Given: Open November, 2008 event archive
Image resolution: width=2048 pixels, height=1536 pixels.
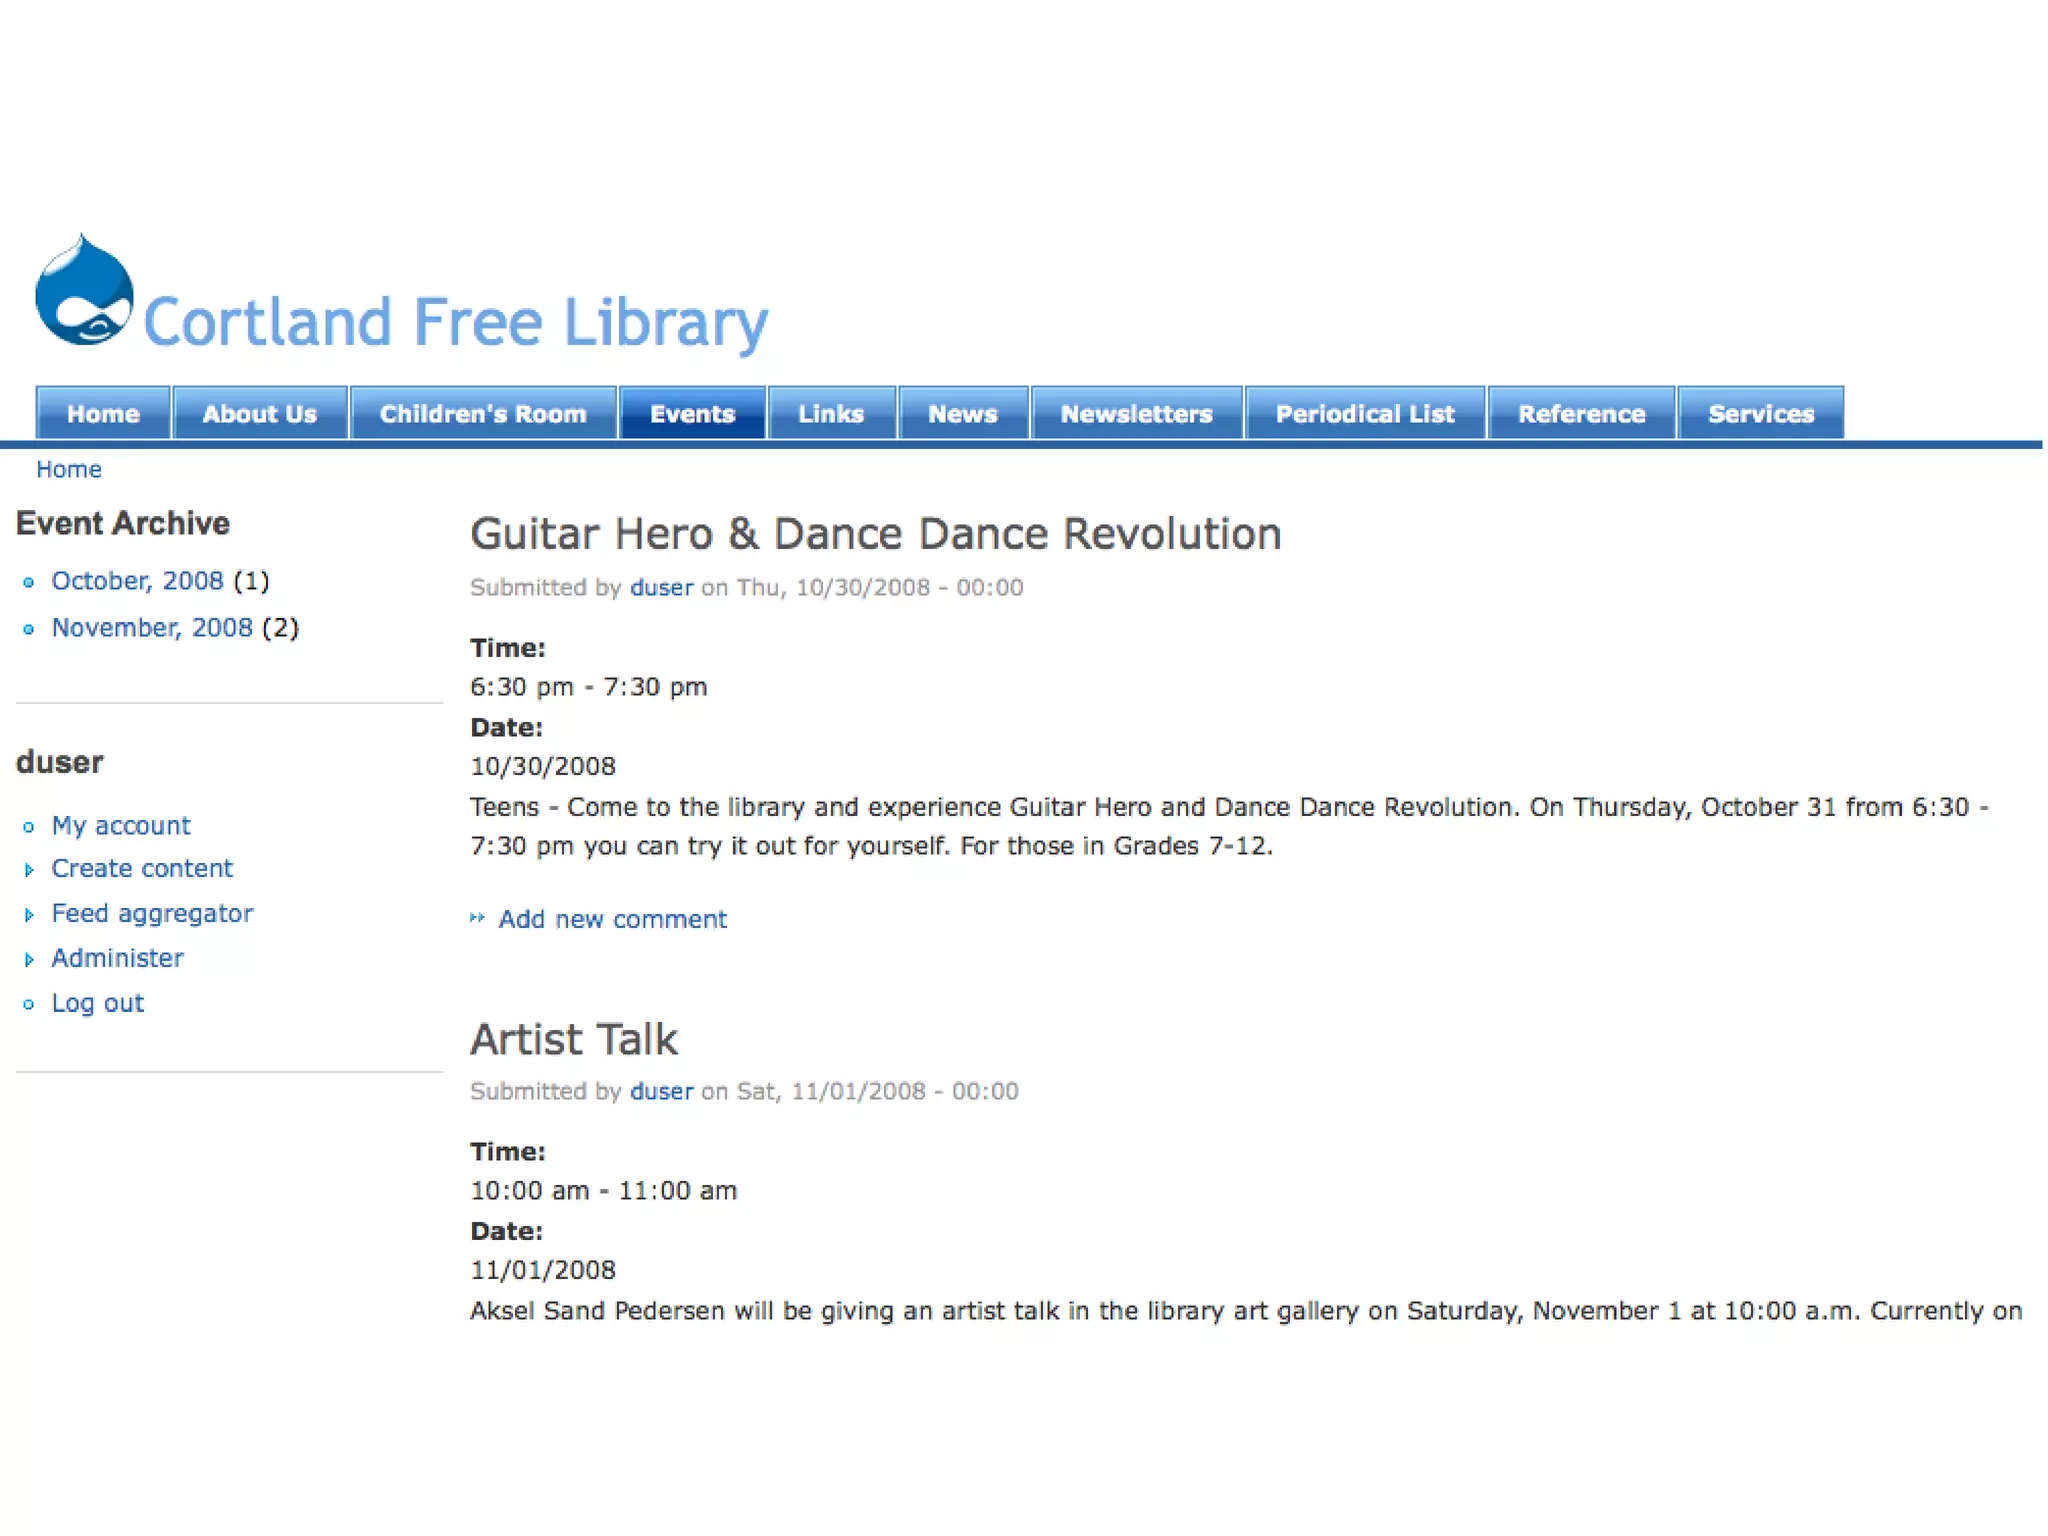Looking at the screenshot, I should pyautogui.click(x=152, y=628).
